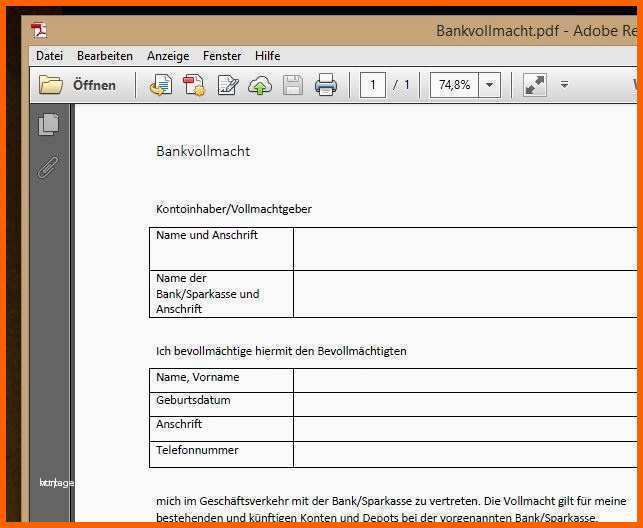
Task: Click the Adobe Reader PDF logo icon
Action: (39, 30)
